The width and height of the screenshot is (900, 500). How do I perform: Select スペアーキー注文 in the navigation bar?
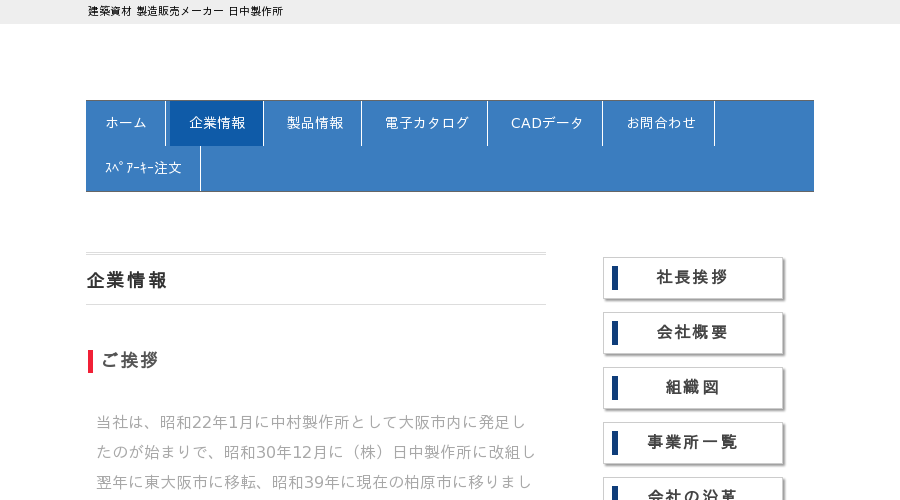[x=143, y=168]
